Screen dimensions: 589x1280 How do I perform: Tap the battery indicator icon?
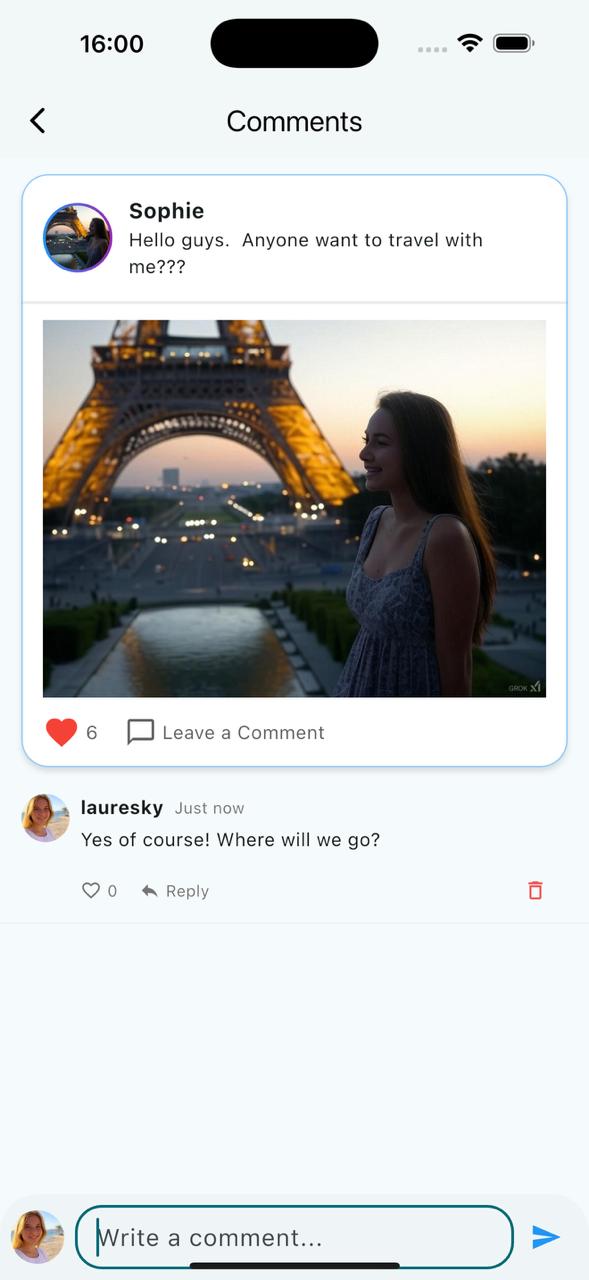(x=514, y=43)
